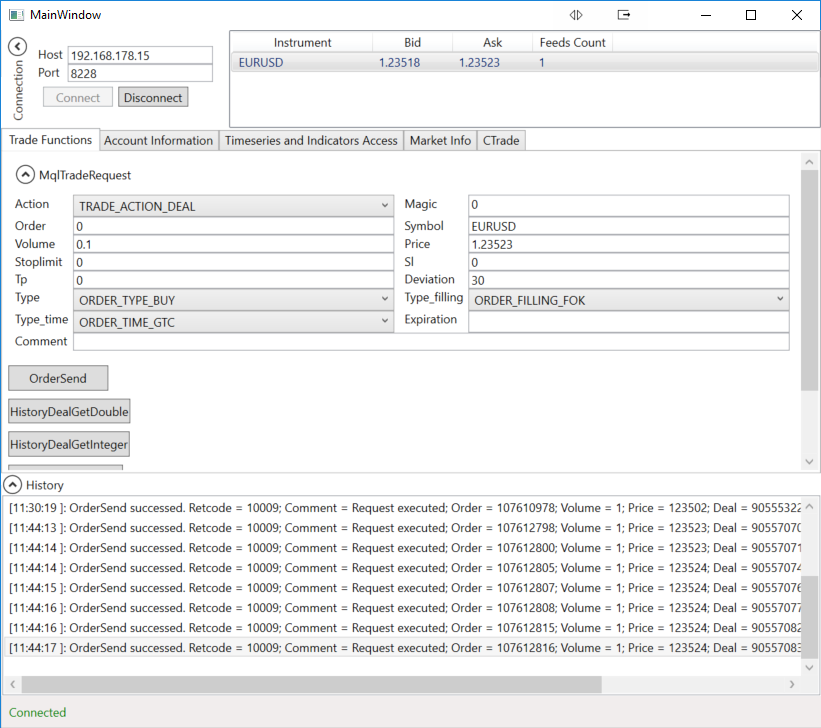
Task: Focus the Order input field
Action: [234, 226]
